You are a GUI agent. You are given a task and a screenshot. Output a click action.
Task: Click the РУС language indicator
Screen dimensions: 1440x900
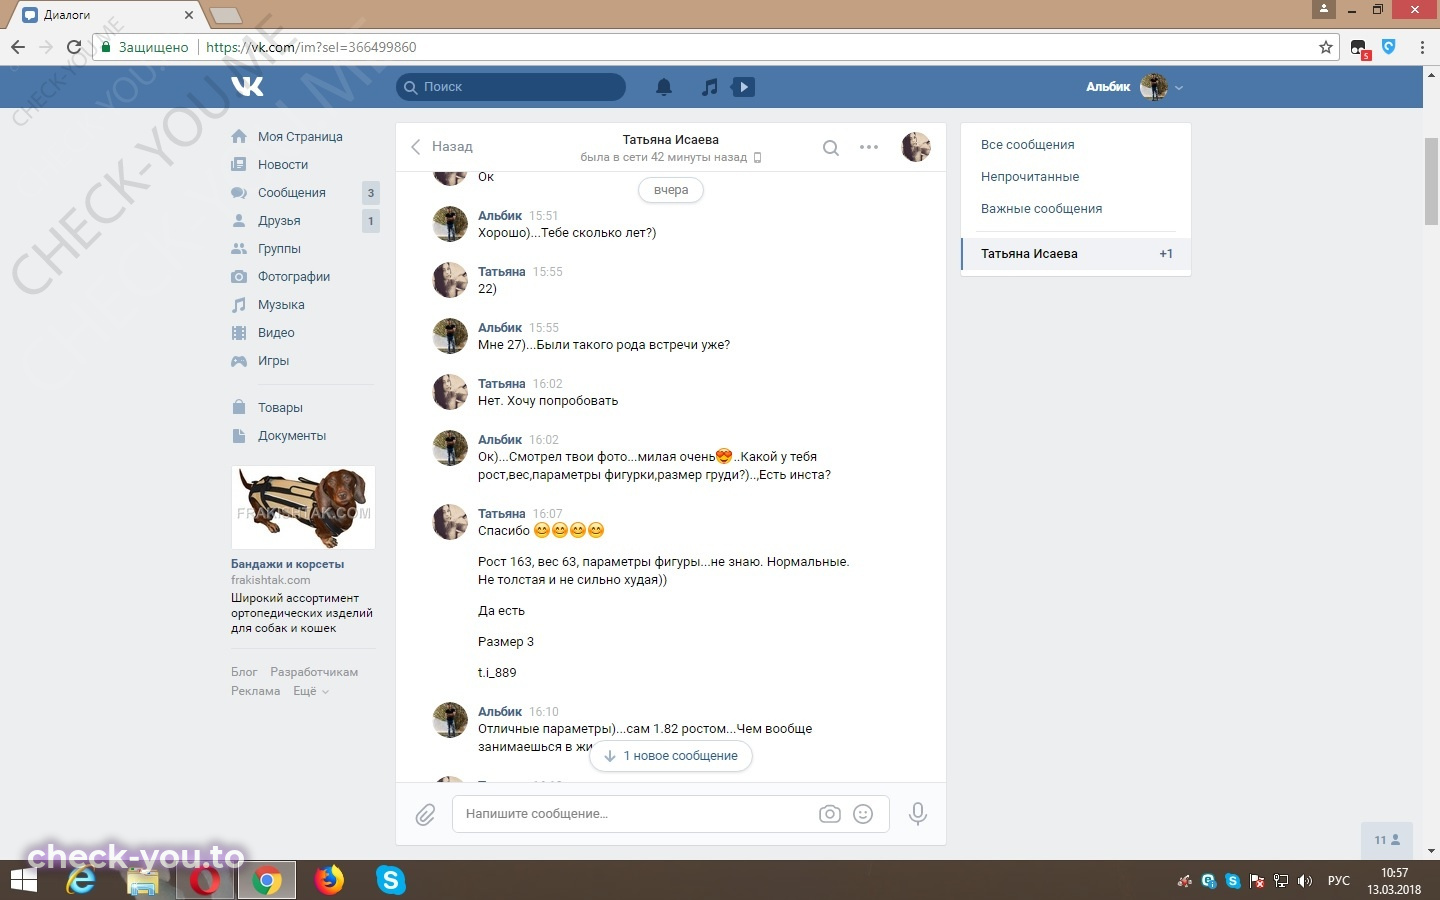1338,881
